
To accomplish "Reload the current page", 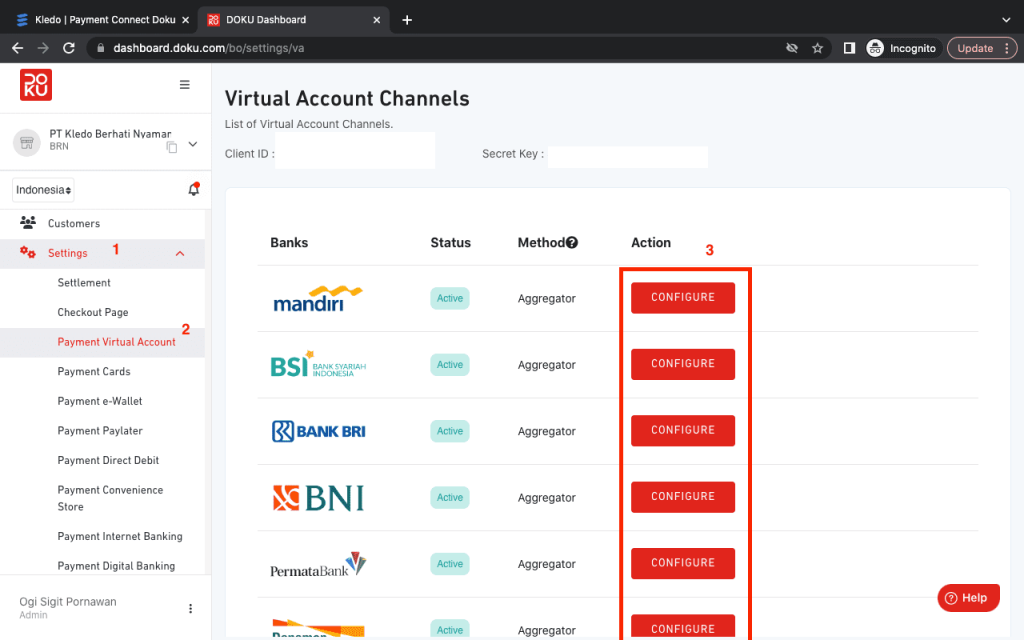I will (69, 48).
